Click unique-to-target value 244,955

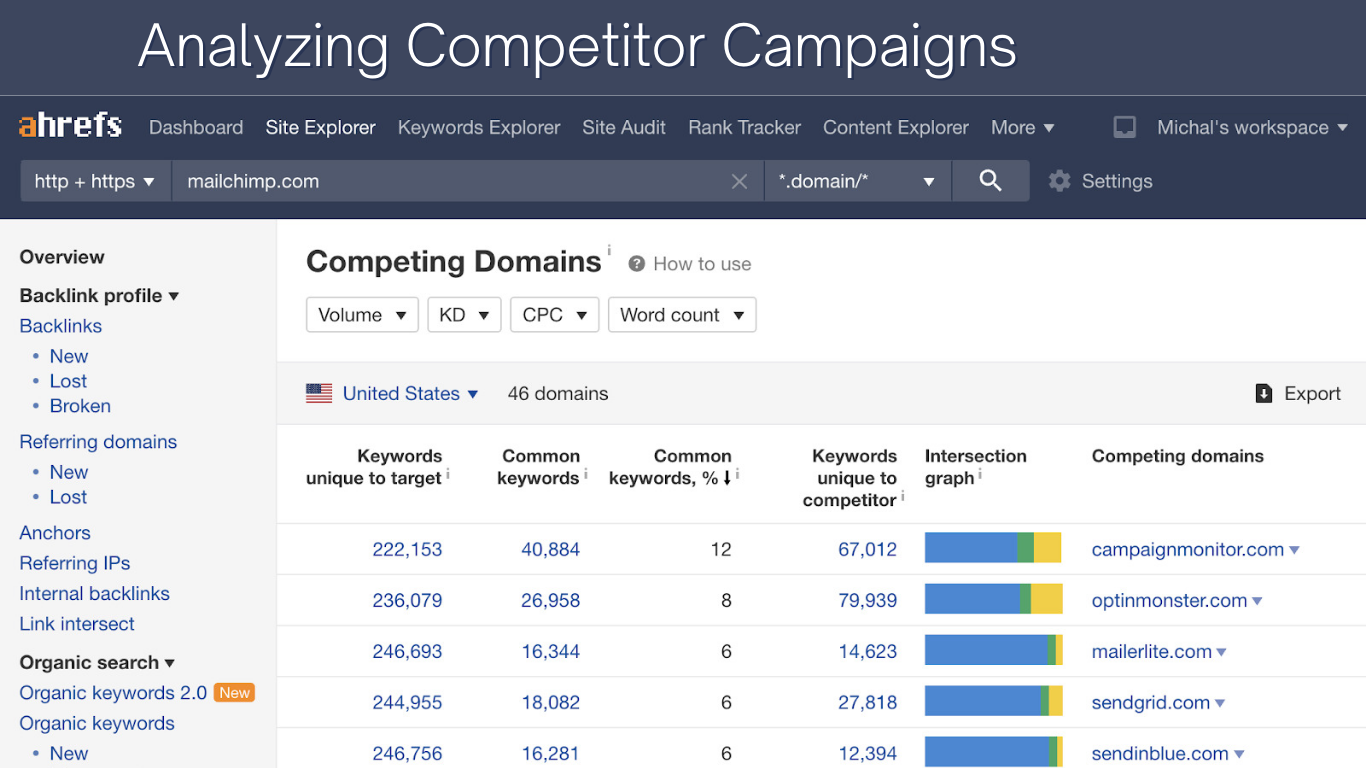click(407, 703)
